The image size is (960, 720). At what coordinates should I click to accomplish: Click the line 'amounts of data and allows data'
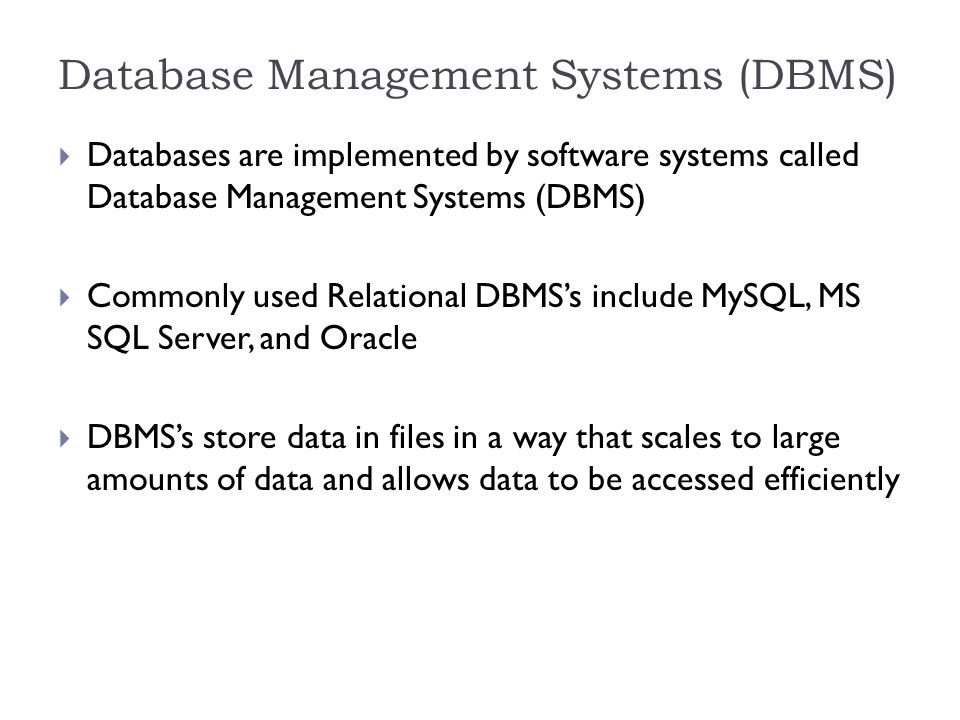[x=493, y=479]
